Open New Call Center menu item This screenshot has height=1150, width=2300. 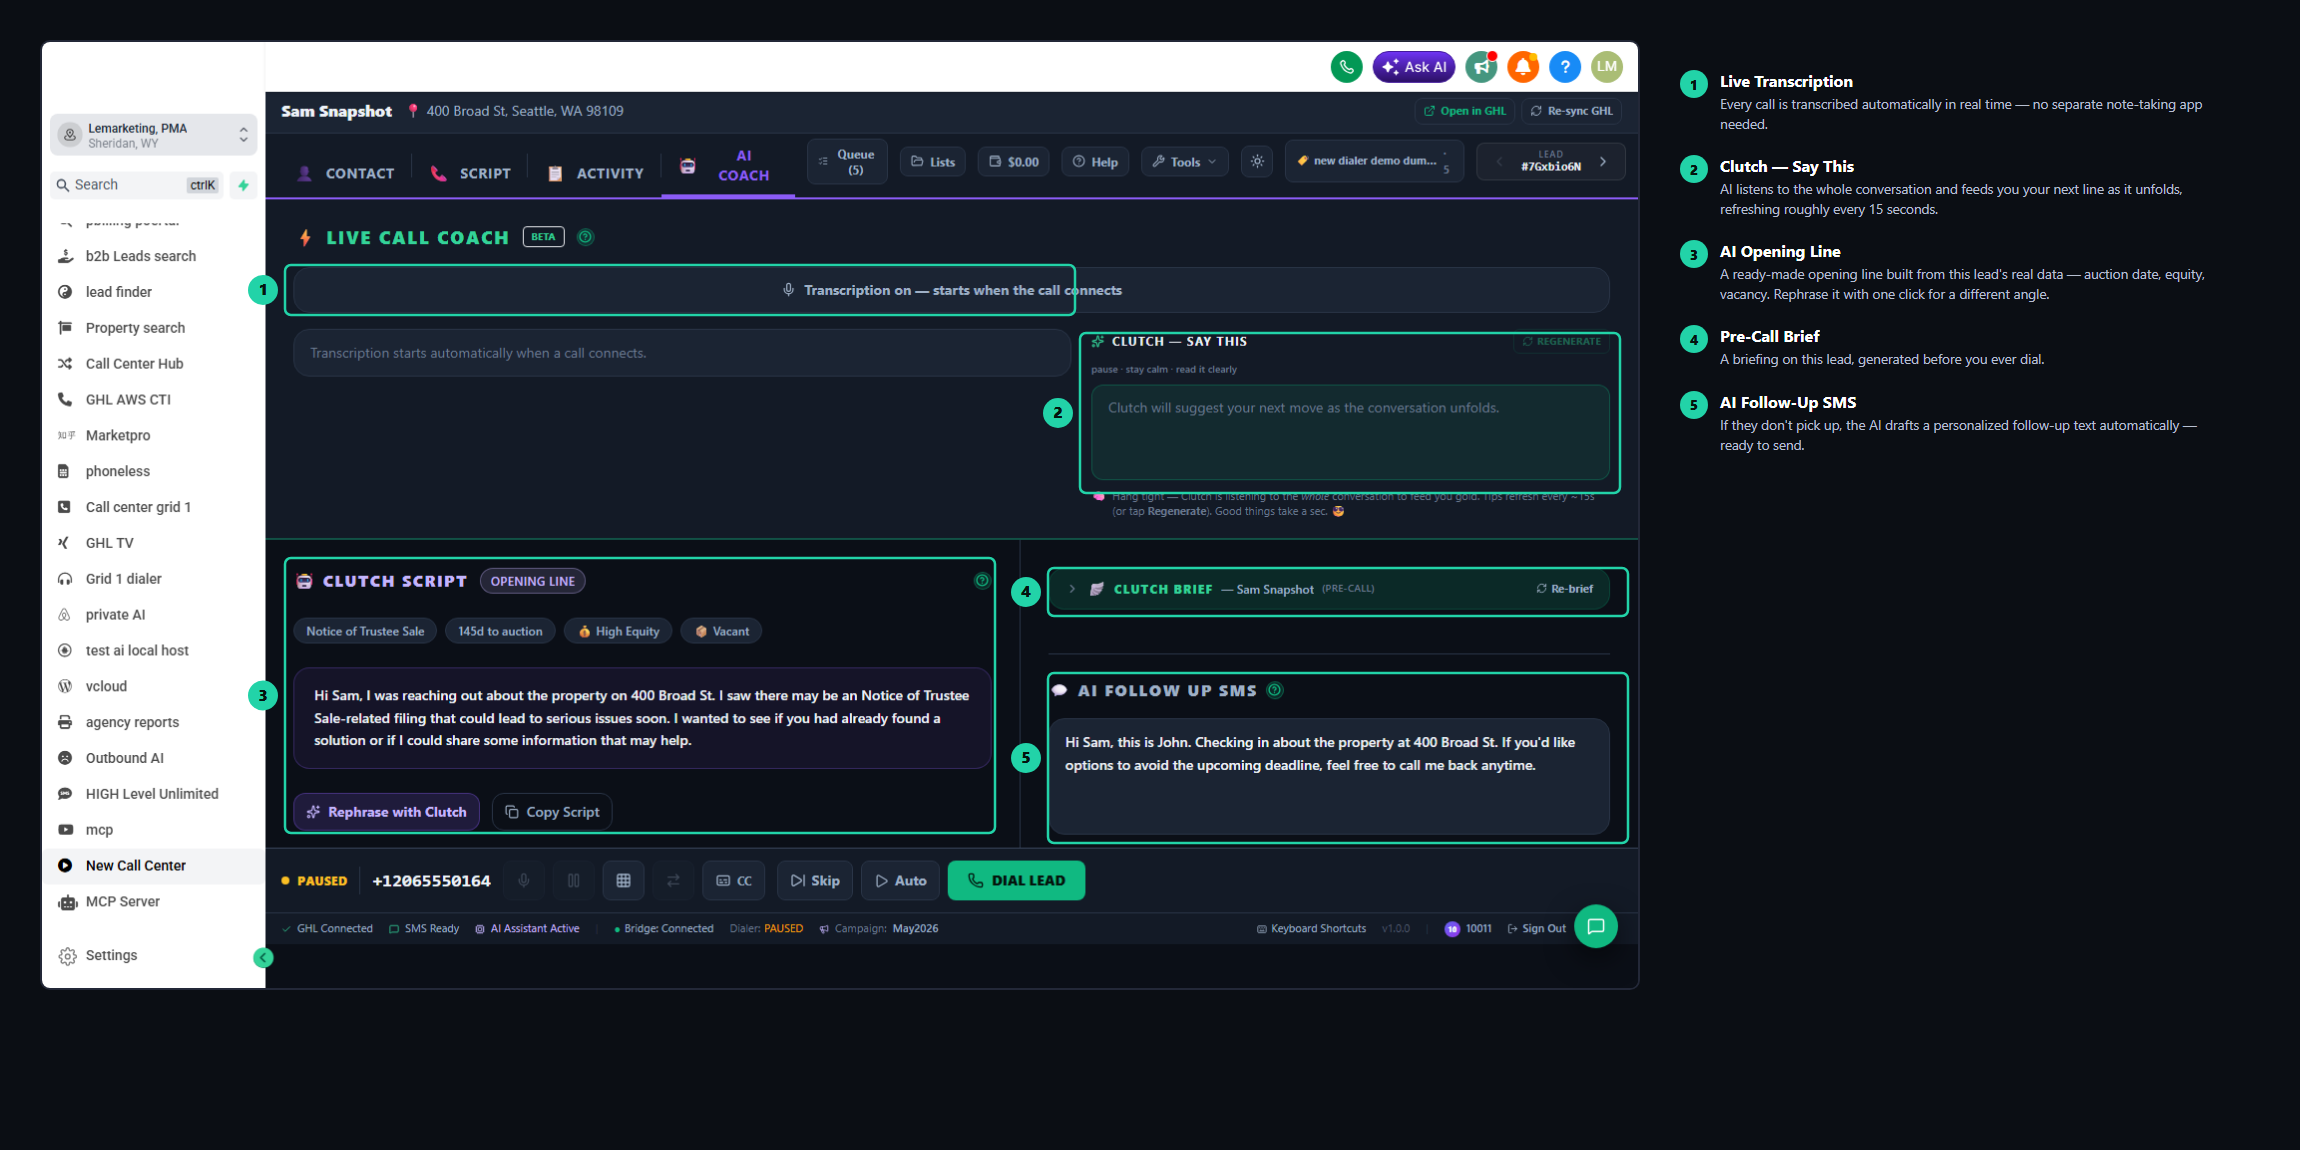(x=135, y=866)
